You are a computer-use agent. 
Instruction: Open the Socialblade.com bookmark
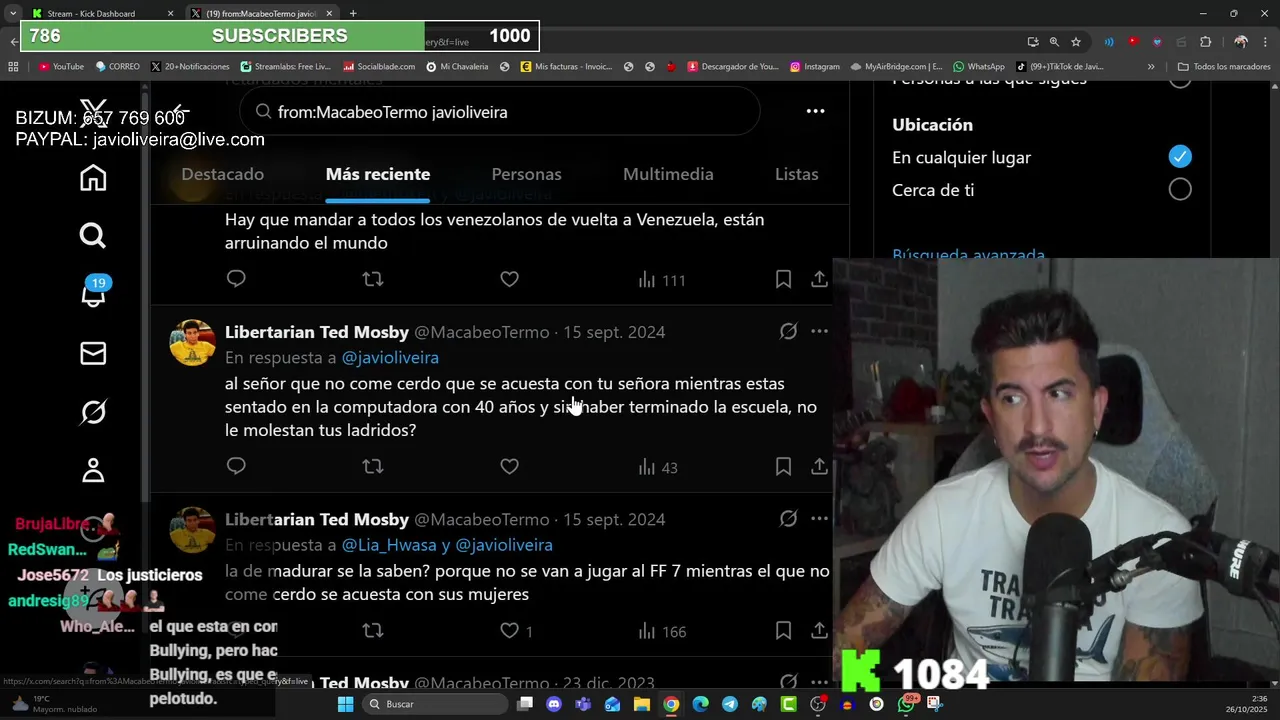tap(379, 67)
